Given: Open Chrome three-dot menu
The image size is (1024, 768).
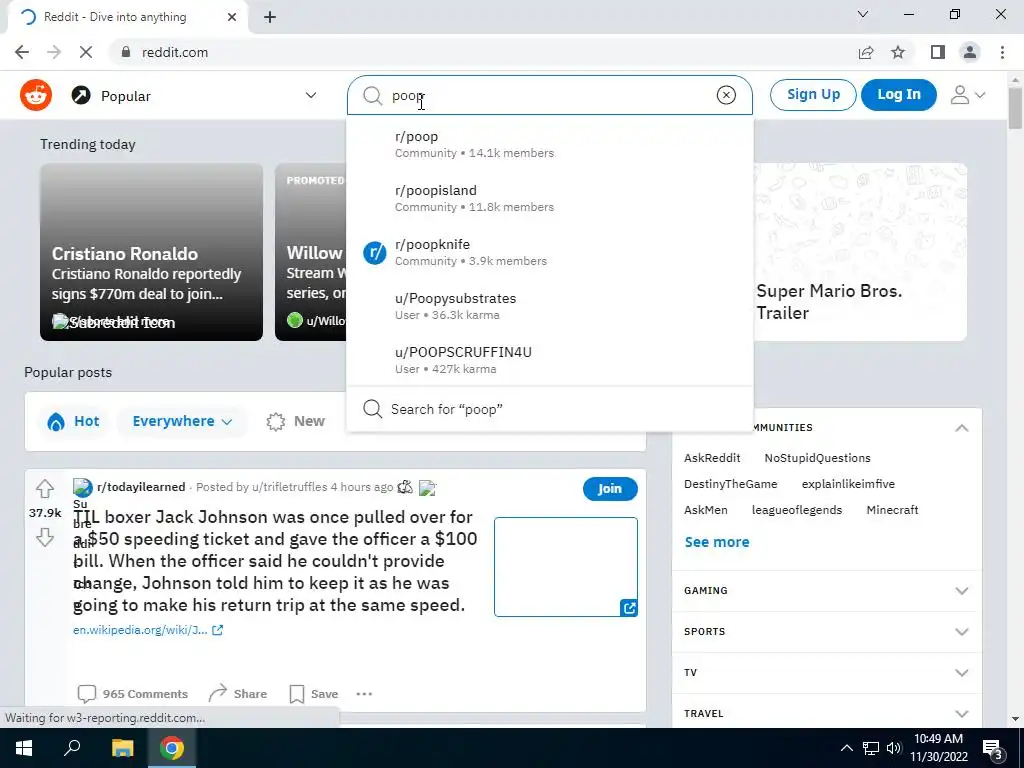Looking at the screenshot, I should click(x=1002, y=52).
